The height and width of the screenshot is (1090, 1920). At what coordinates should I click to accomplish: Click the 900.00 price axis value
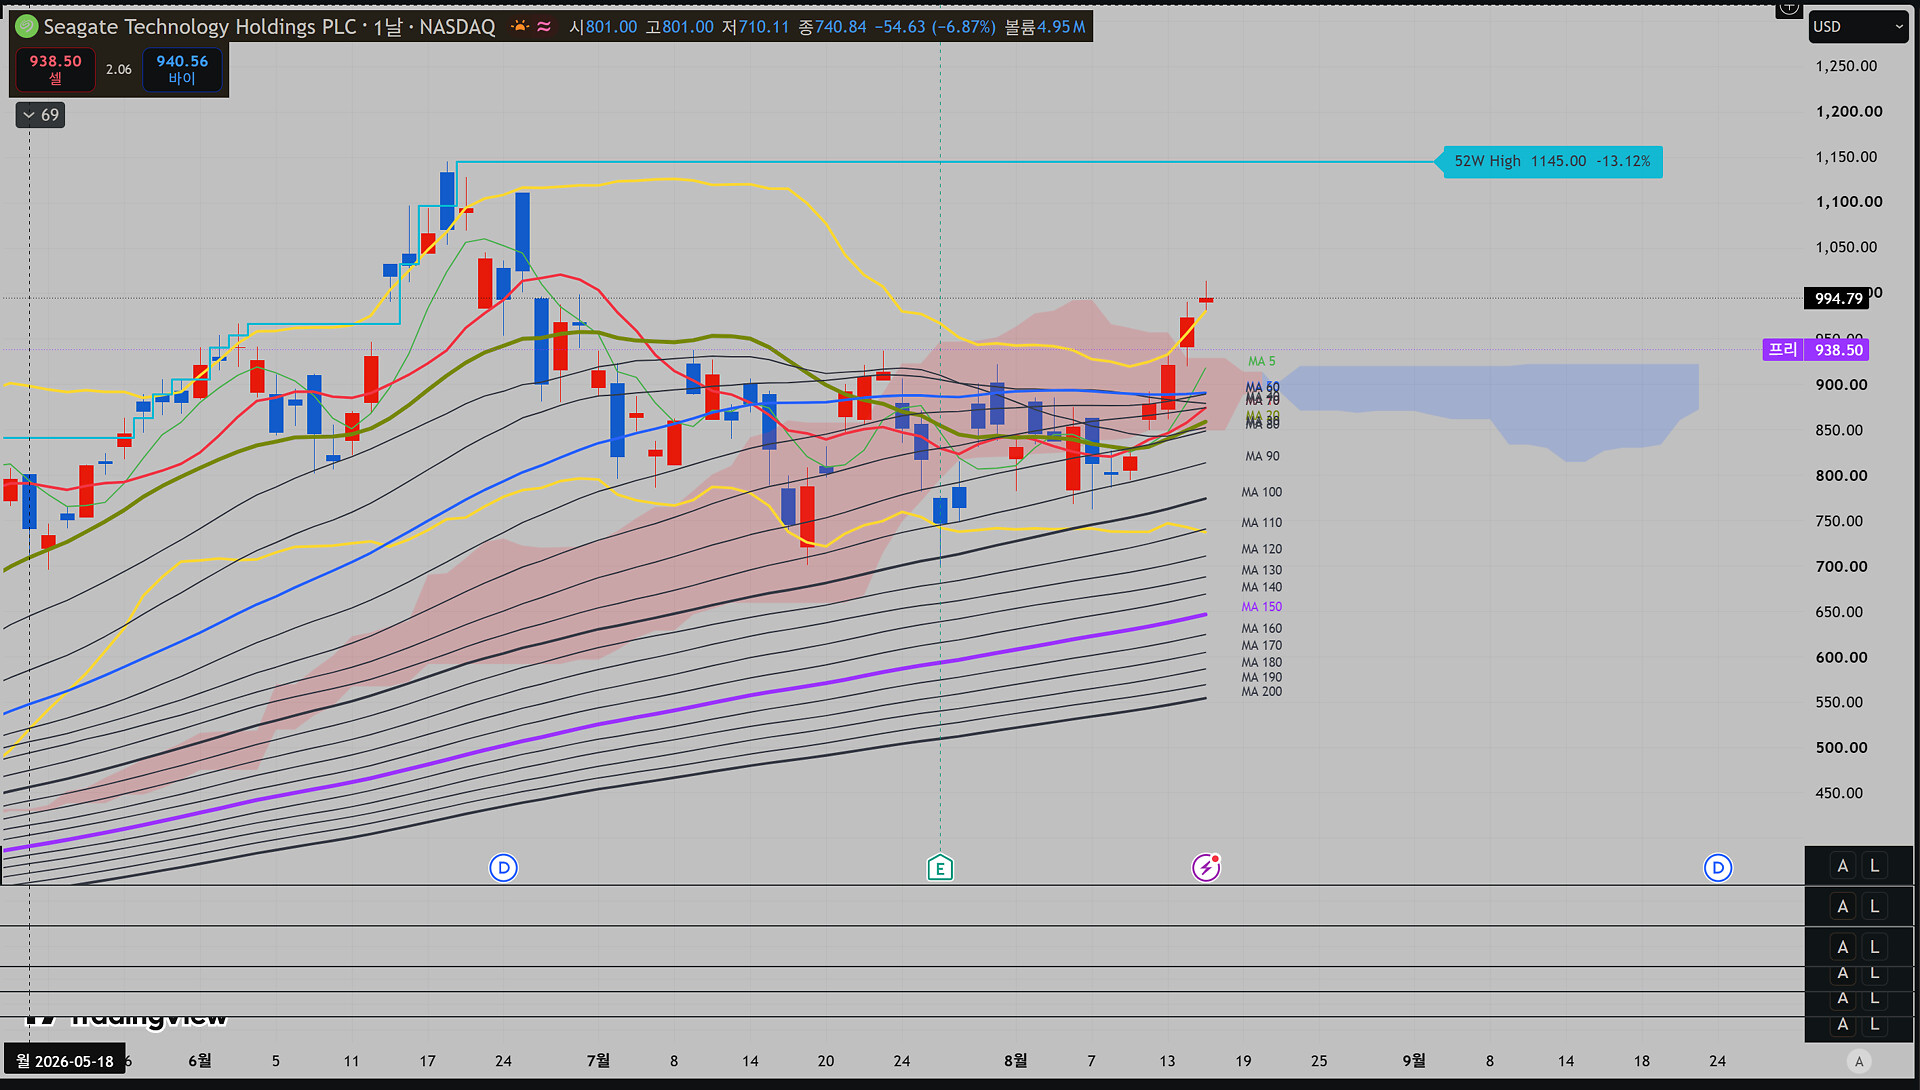tap(1842, 385)
